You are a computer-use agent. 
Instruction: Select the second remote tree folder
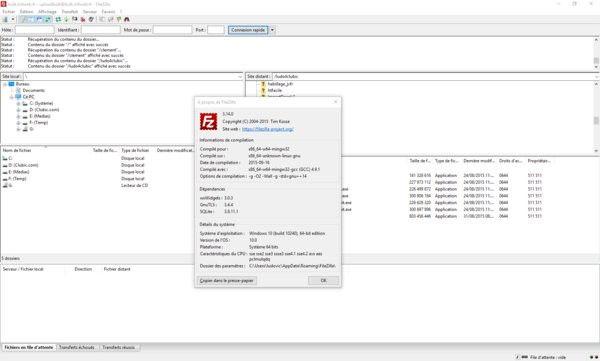pyautogui.click(x=274, y=90)
